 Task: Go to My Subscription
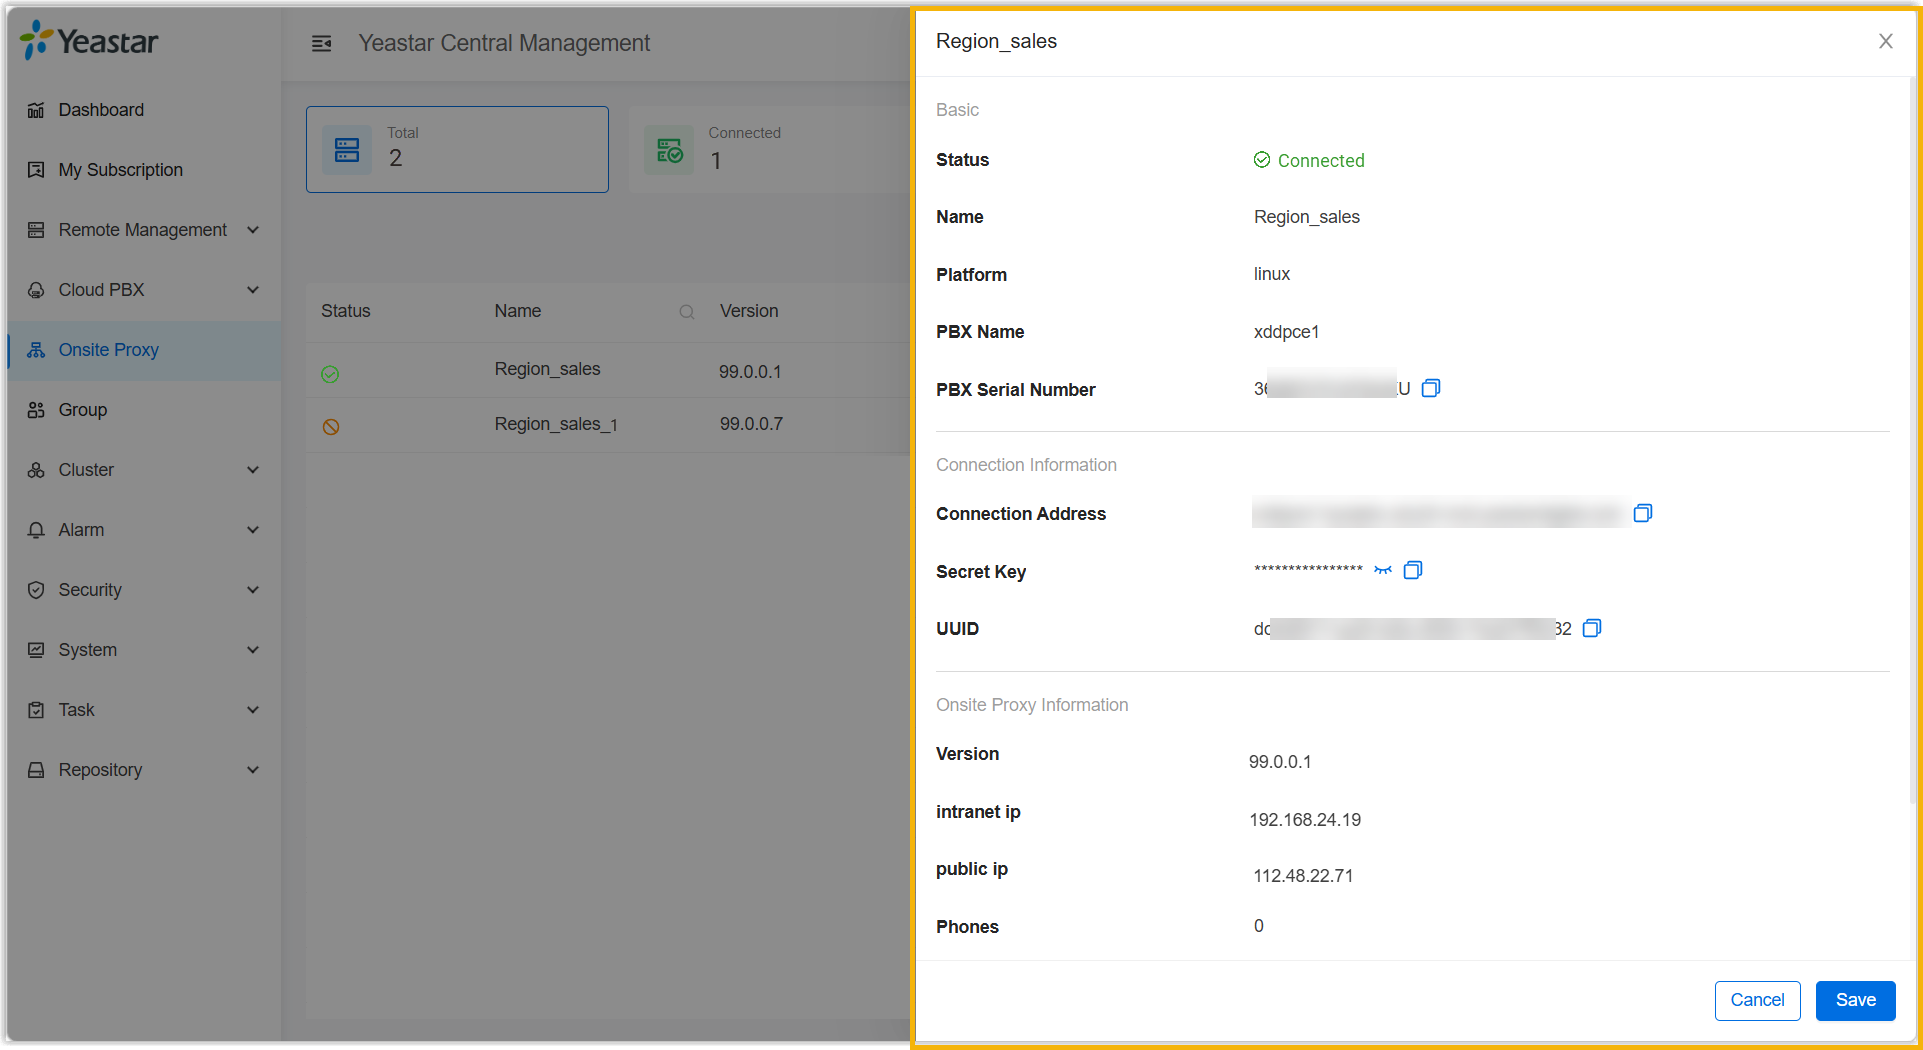coord(120,170)
